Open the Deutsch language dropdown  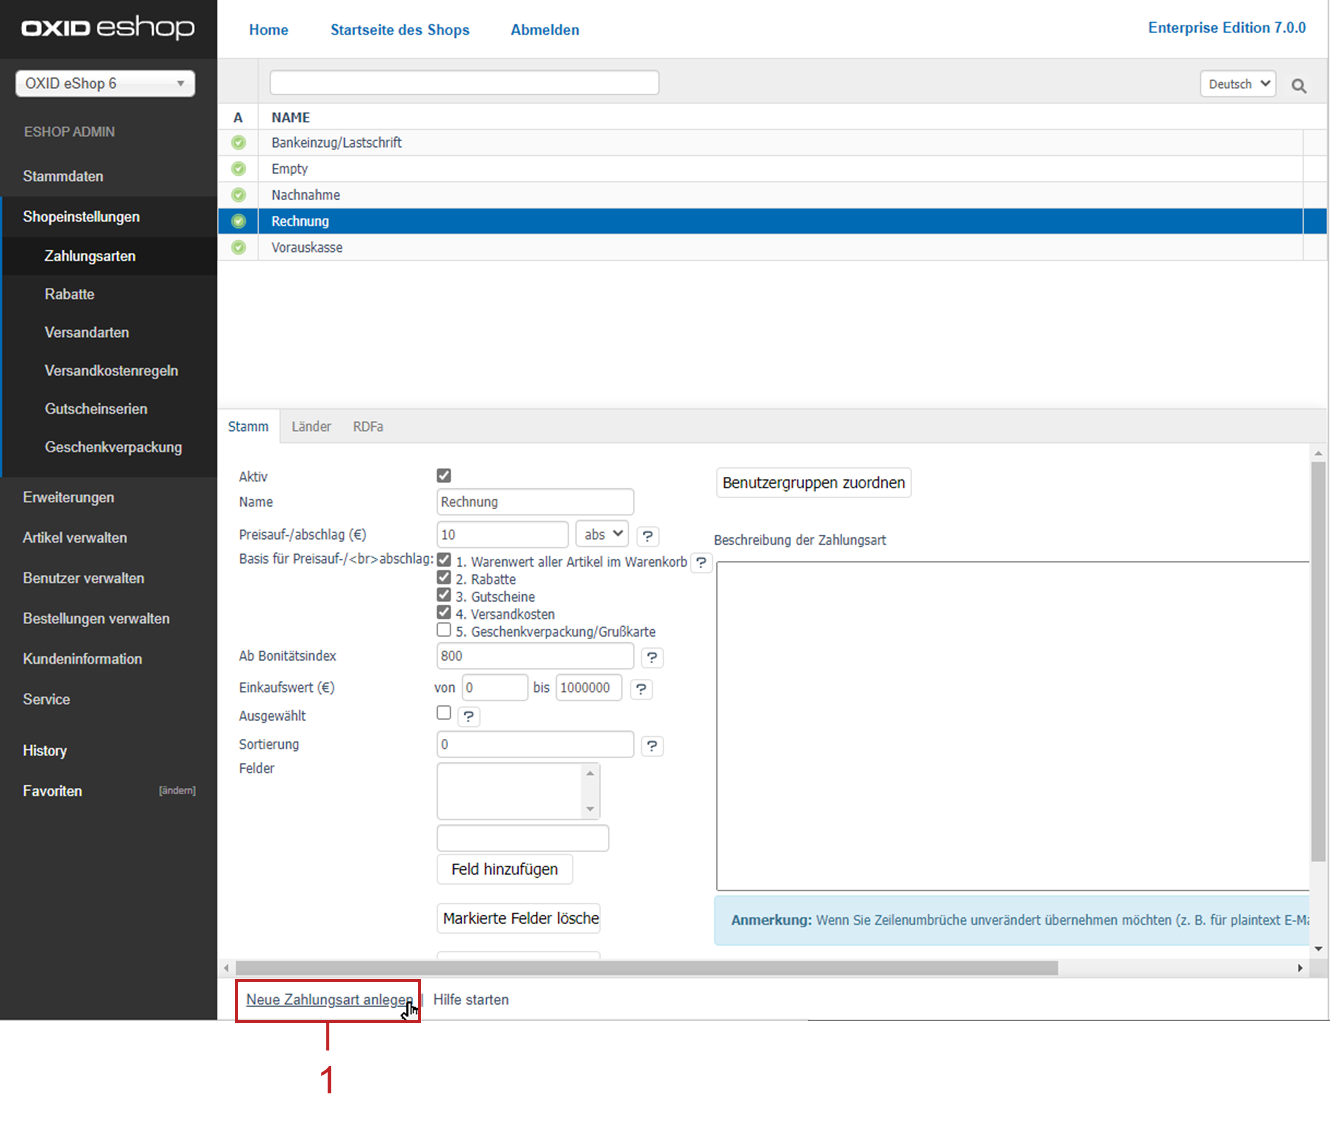point(1238,84)
